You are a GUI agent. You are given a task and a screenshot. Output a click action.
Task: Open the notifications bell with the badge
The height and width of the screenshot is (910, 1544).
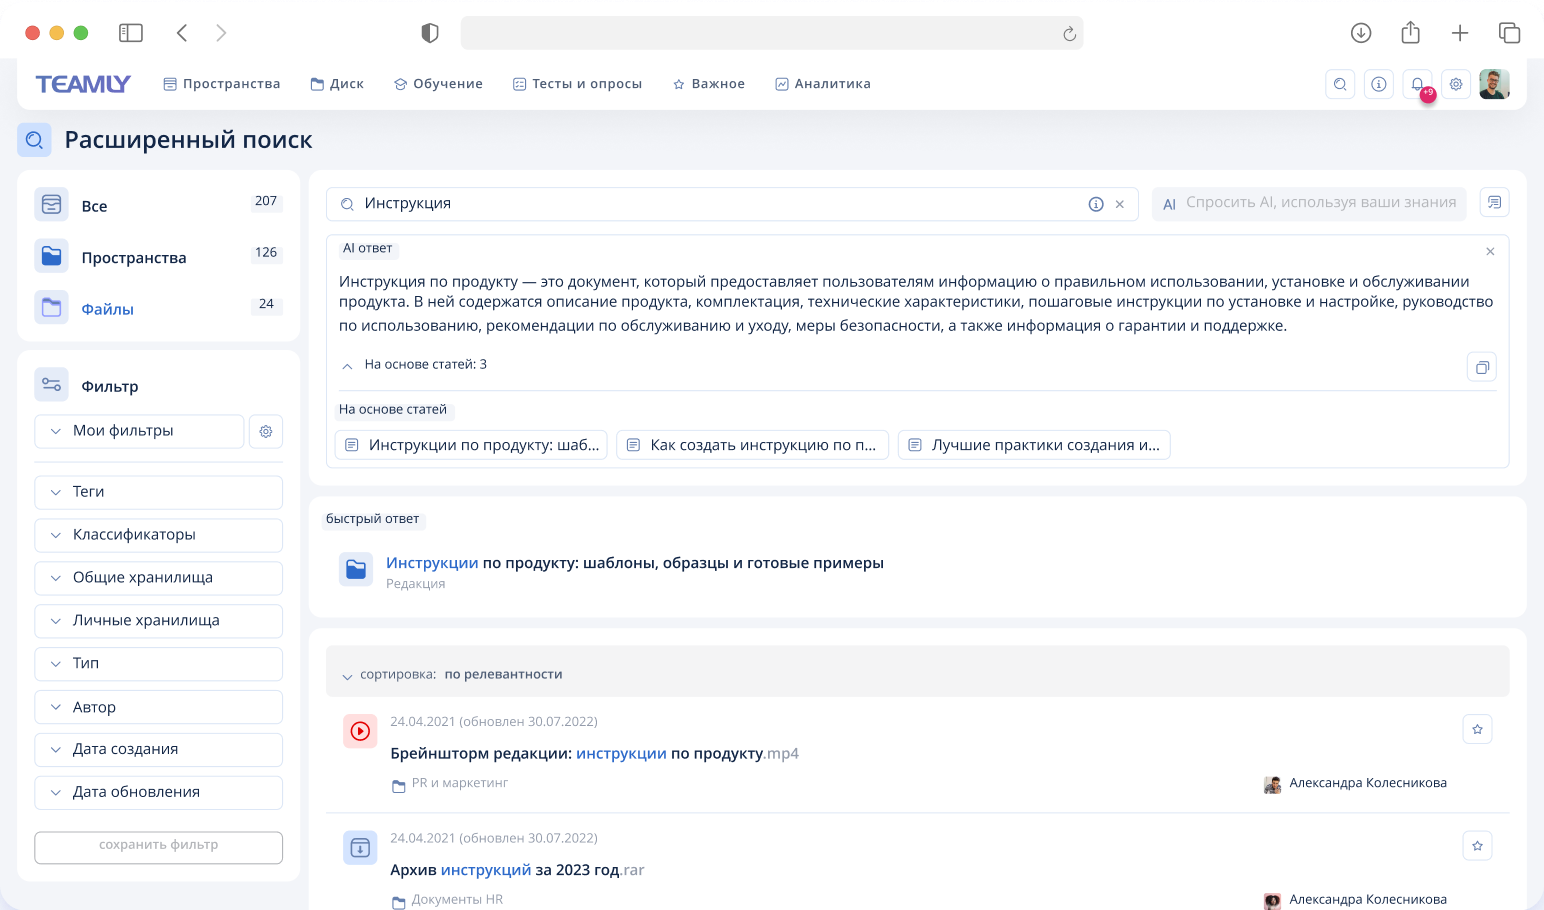[1417, 84]
